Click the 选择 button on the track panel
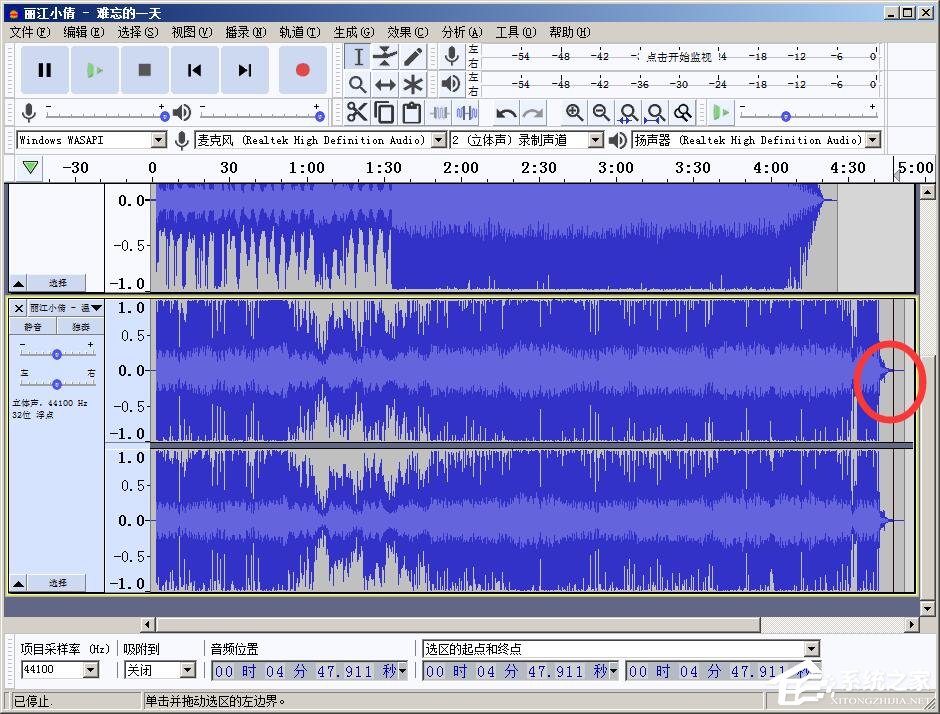 coord(58,582)
